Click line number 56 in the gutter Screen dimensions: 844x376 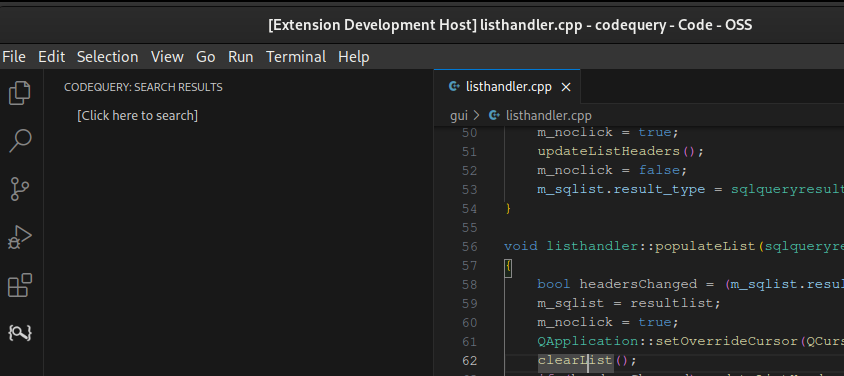(x=470, y=246)
